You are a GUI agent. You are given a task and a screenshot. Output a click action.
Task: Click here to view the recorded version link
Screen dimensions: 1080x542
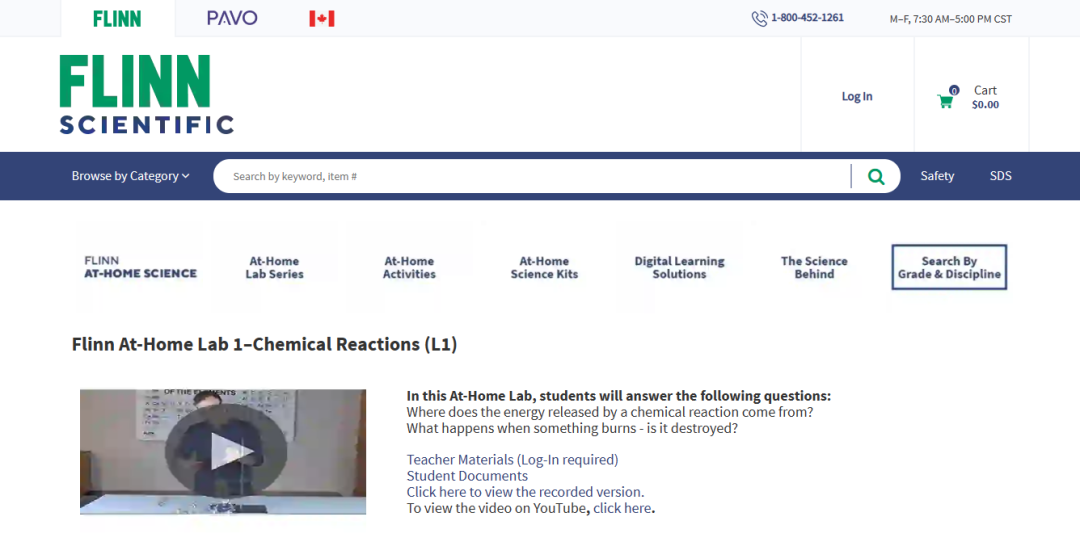525,492
